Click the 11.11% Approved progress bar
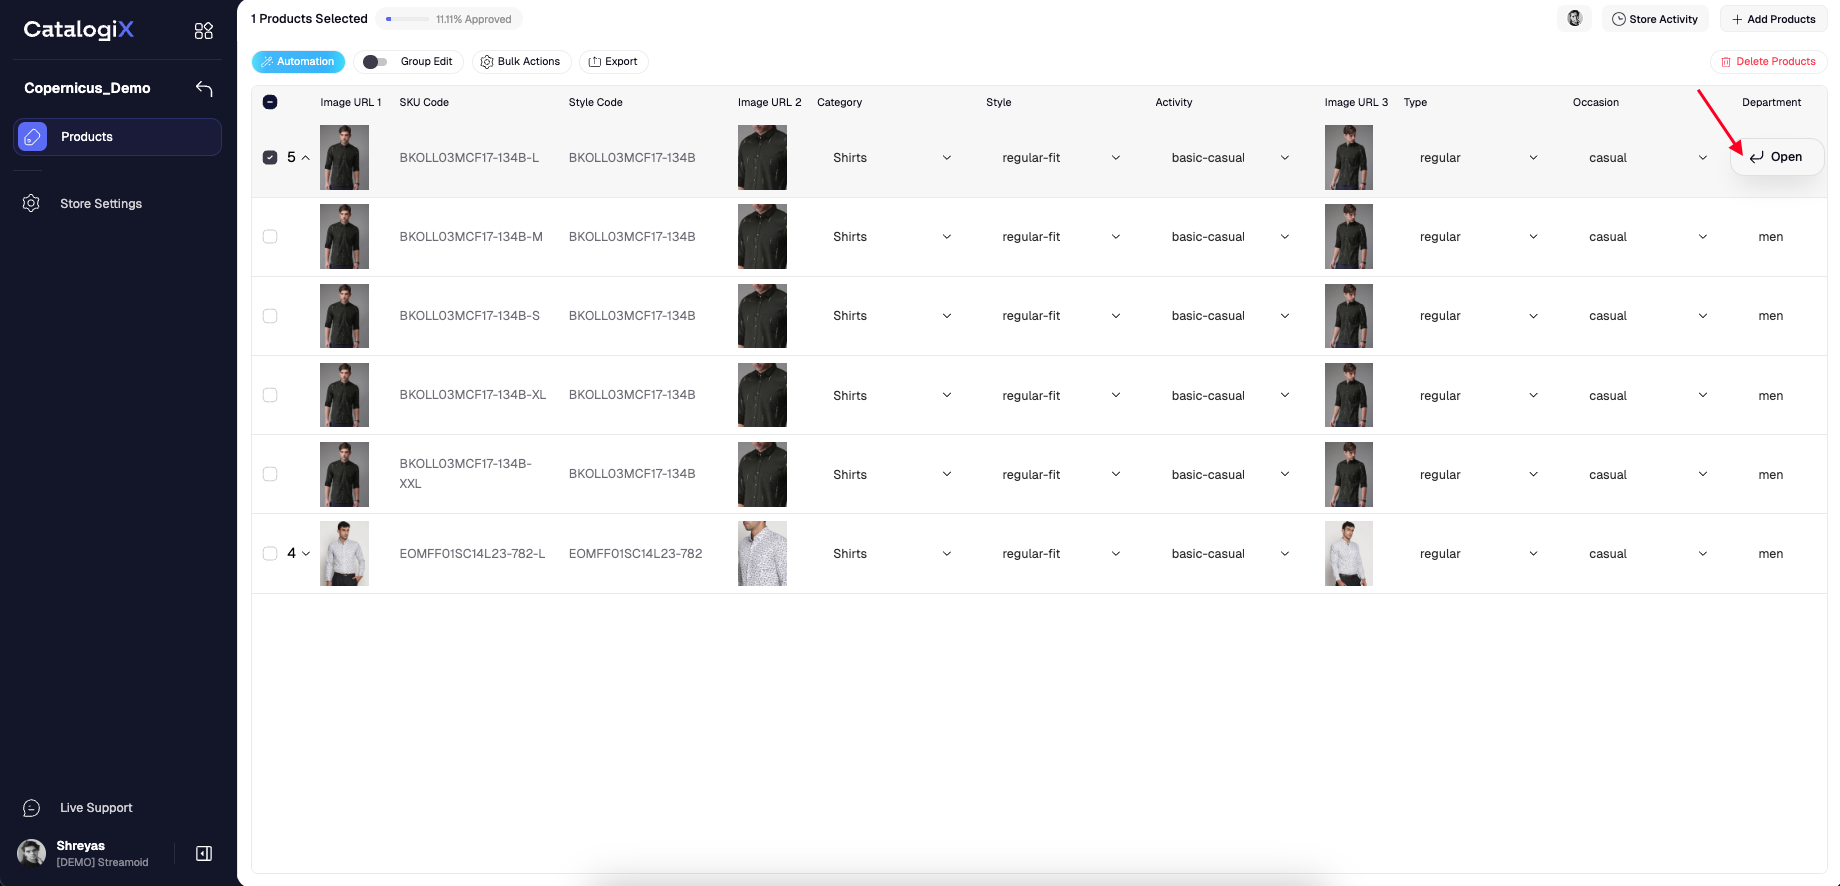The image size is (1840, 886). [407, 19]
